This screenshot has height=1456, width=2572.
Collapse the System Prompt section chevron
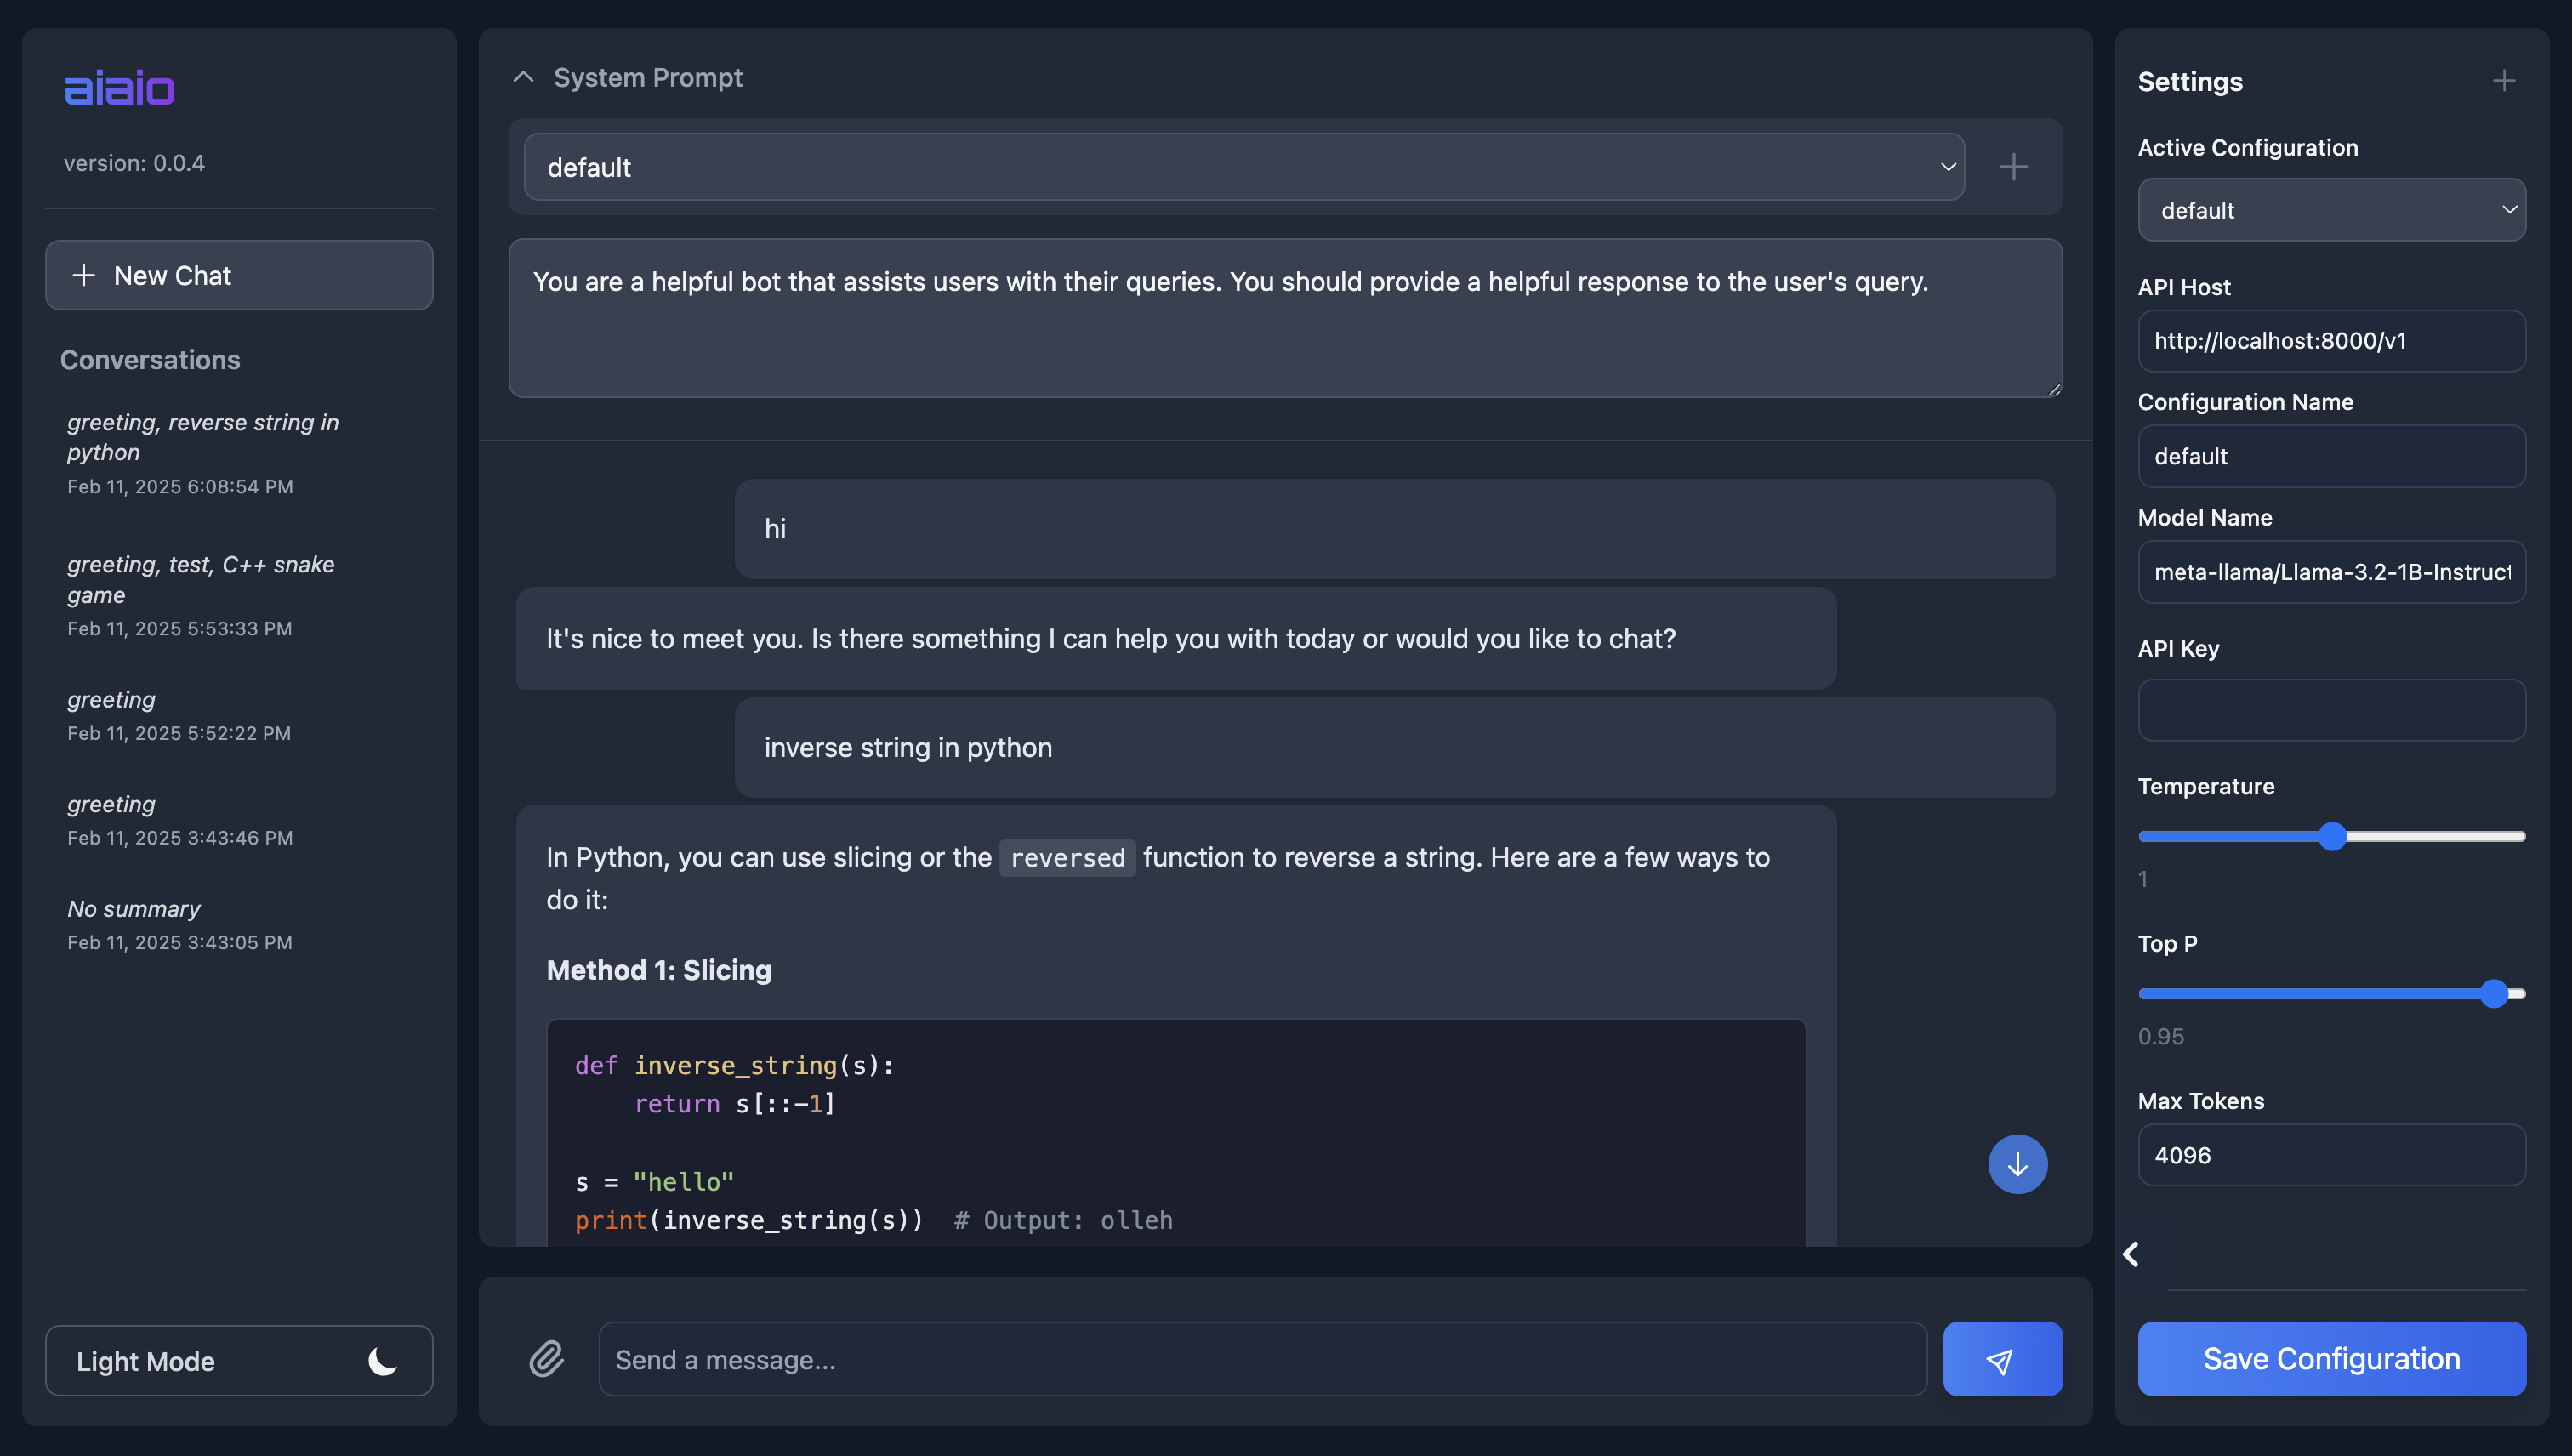tap(523, 78)
